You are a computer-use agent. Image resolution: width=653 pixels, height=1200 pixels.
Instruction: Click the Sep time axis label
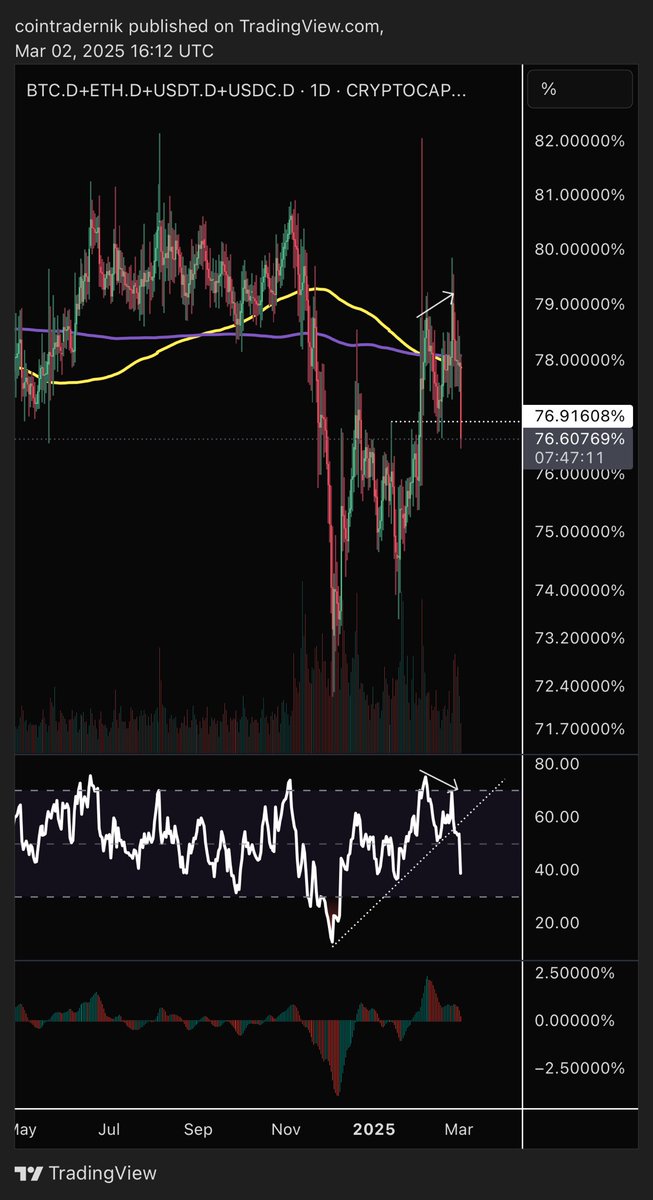point(198,1130)
